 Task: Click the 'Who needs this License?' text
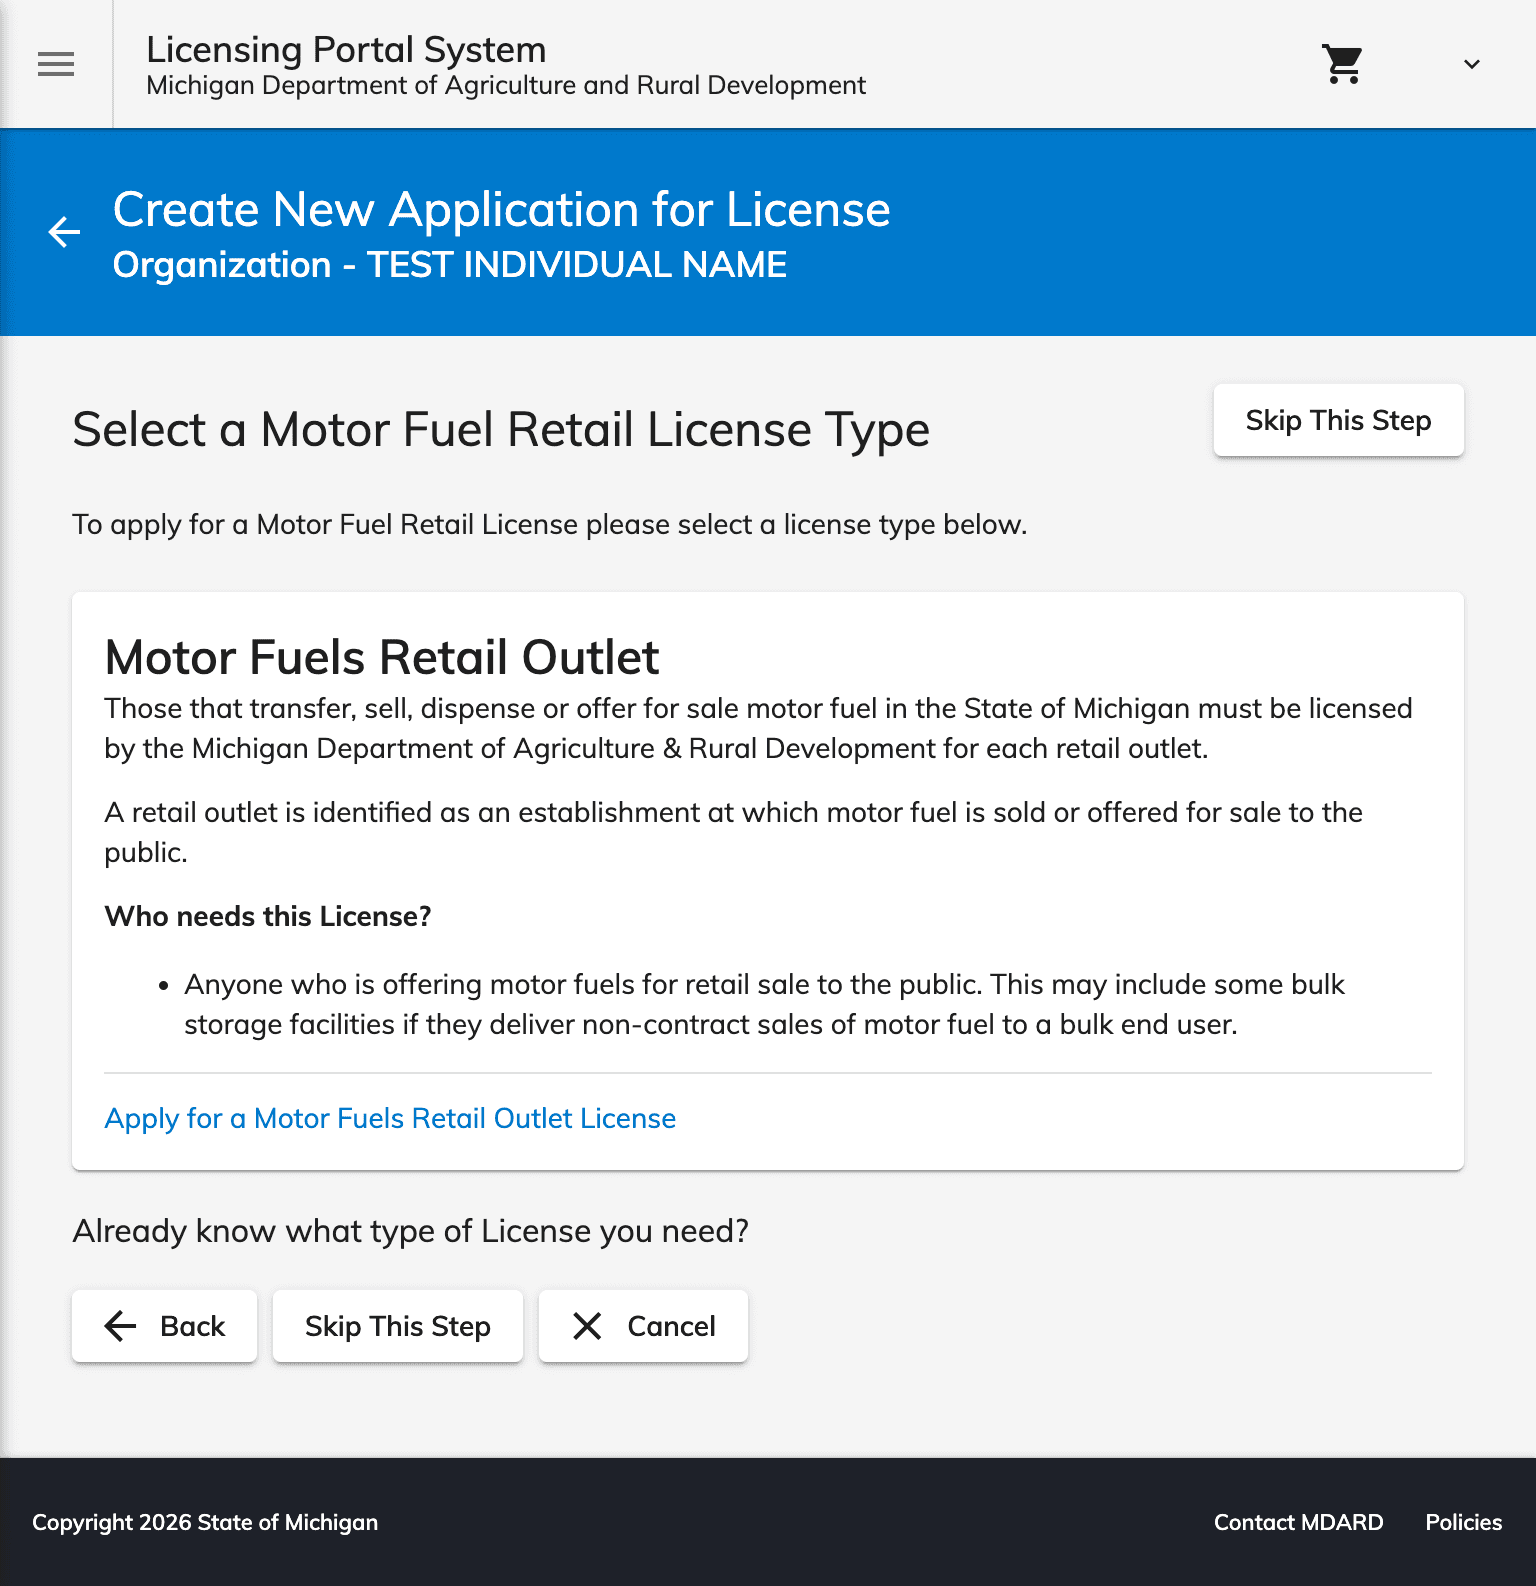click(x=268, y=916)
